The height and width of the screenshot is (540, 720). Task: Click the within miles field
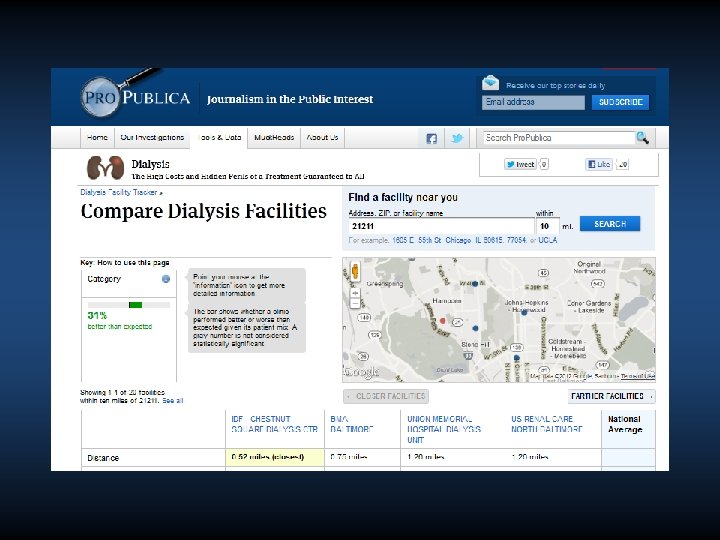pos(547,226)
